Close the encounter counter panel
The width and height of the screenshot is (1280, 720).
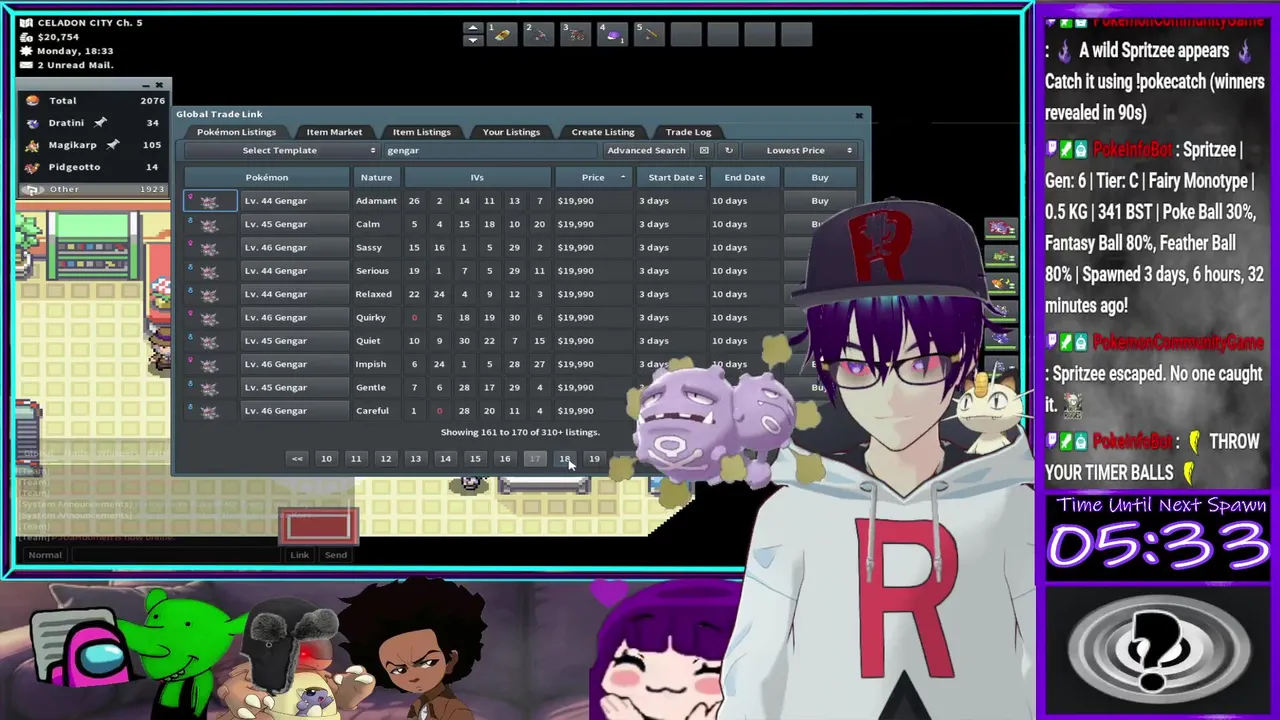point(159,85)
